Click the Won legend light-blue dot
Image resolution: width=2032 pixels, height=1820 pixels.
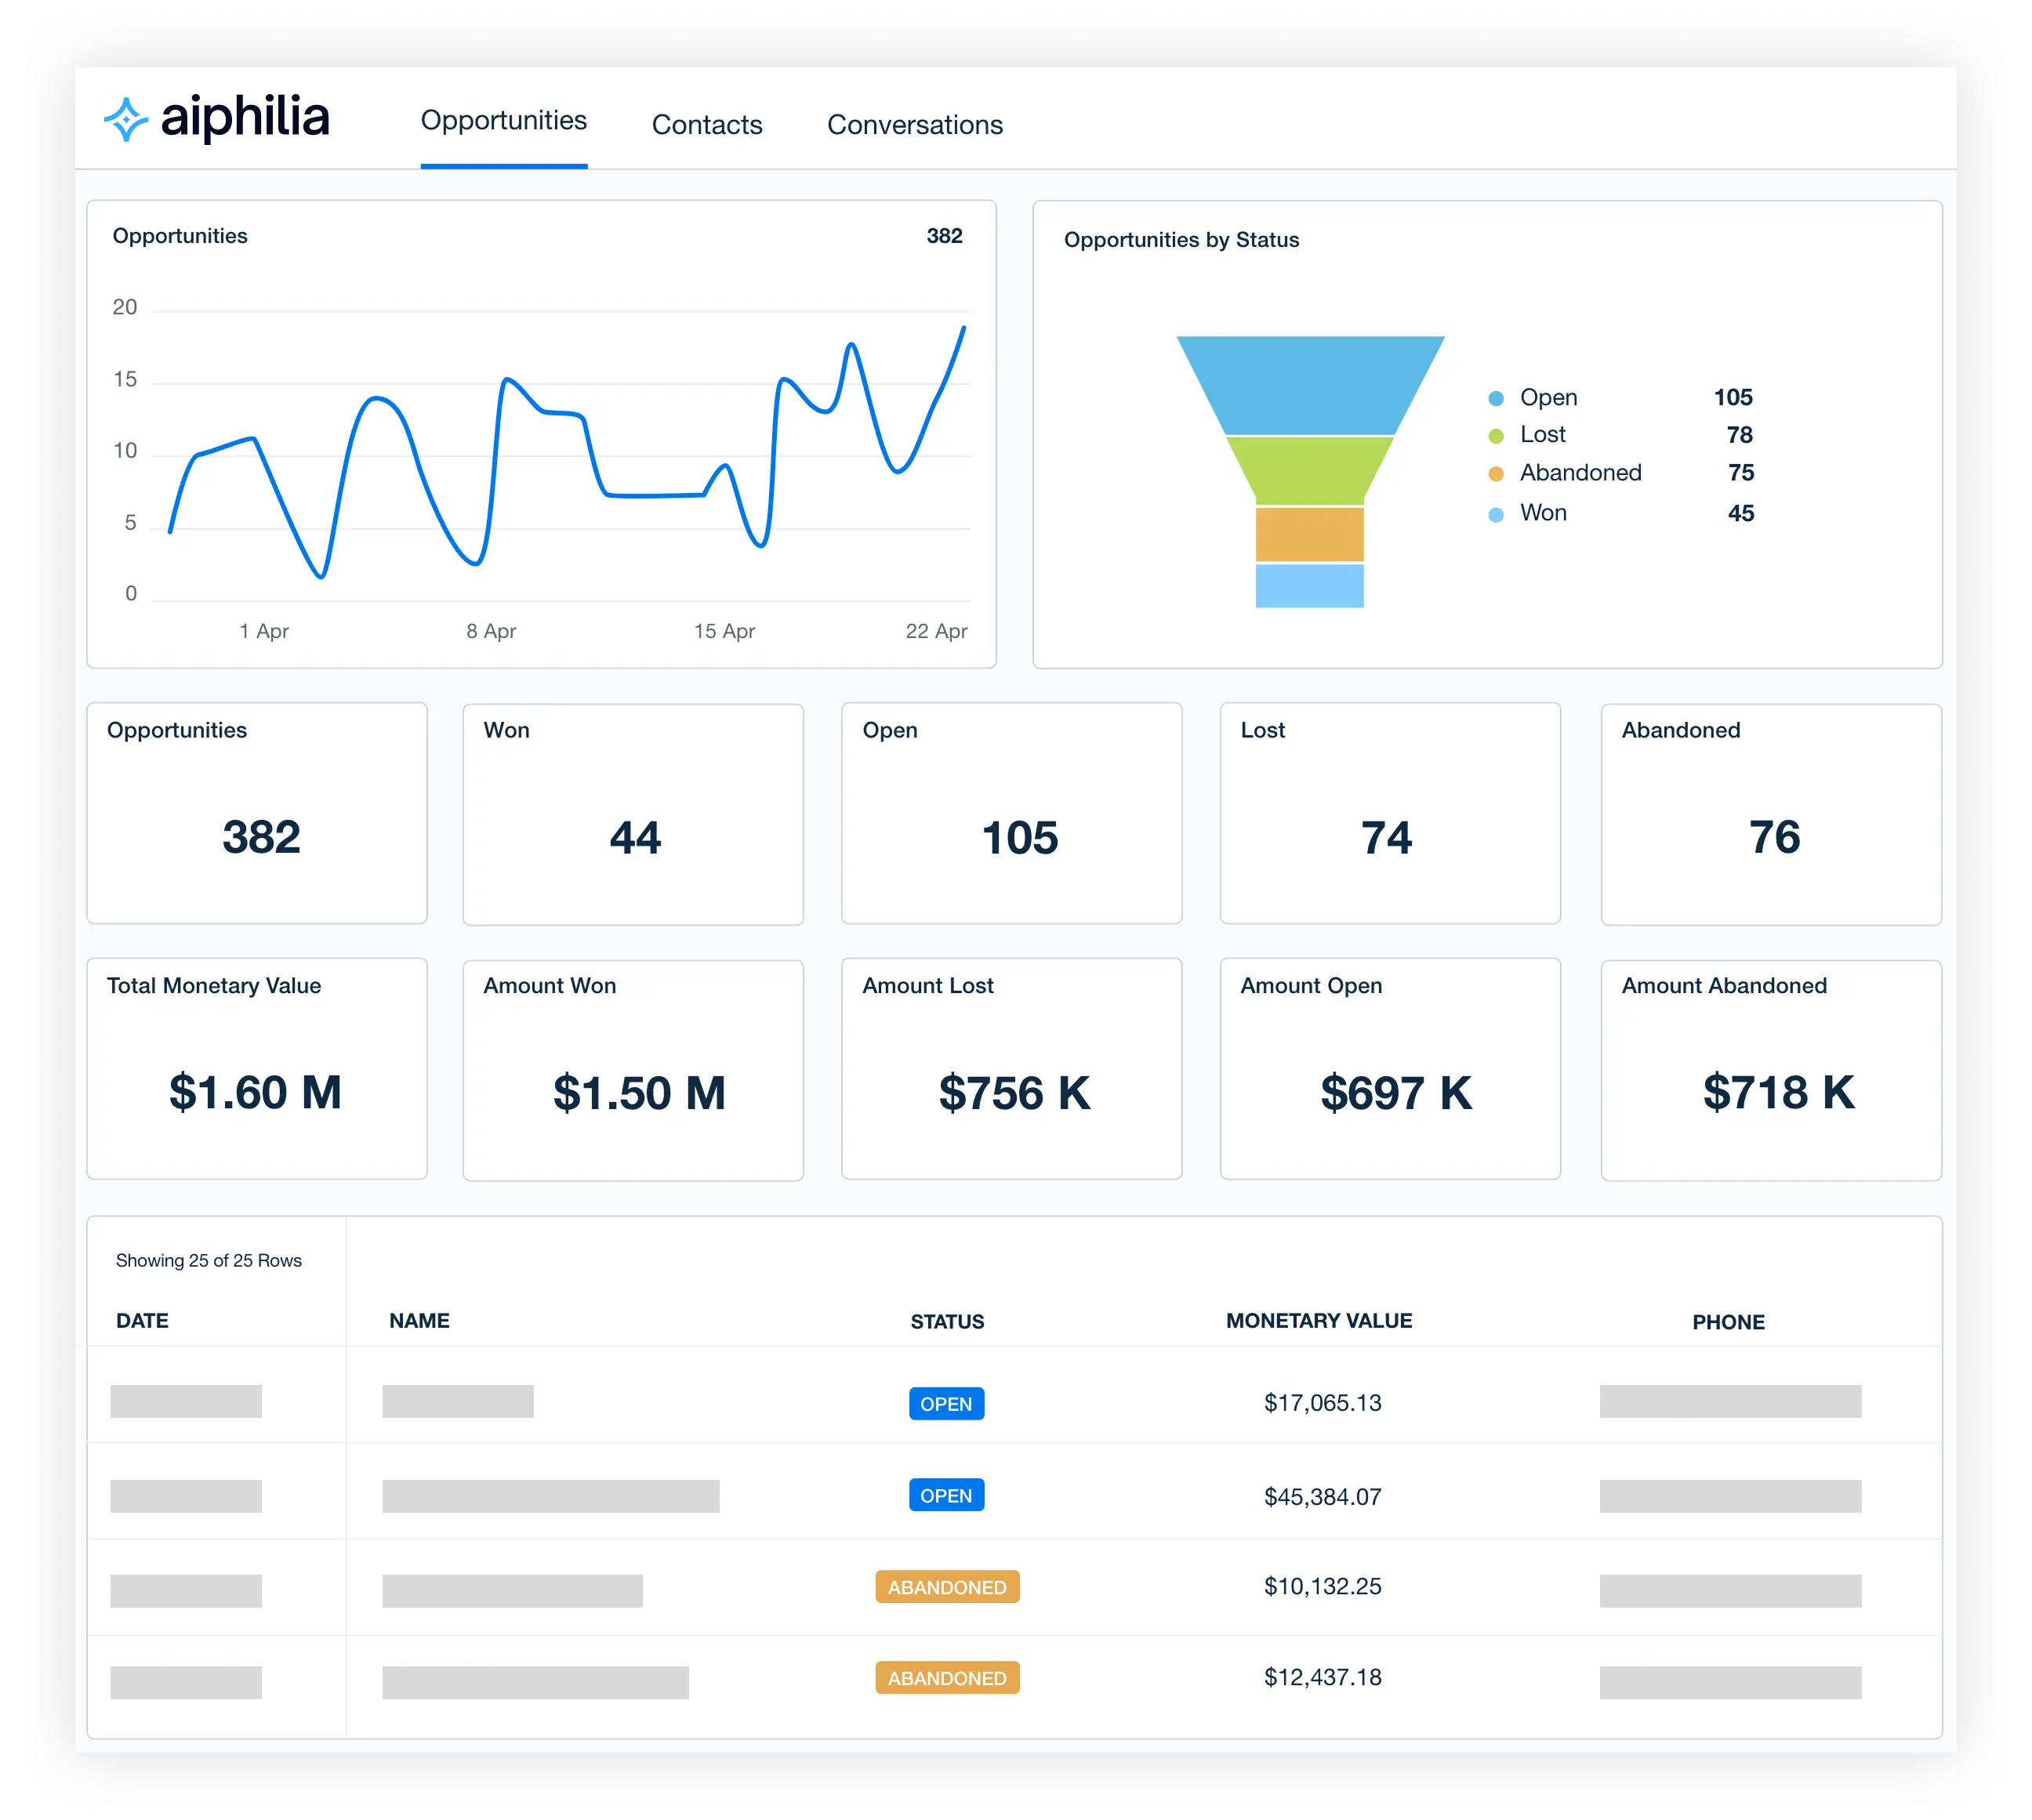coord(1495,515)
